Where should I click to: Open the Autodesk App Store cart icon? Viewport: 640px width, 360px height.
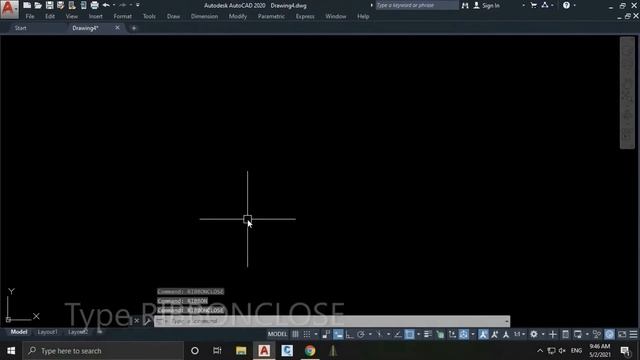coord(533,5)
